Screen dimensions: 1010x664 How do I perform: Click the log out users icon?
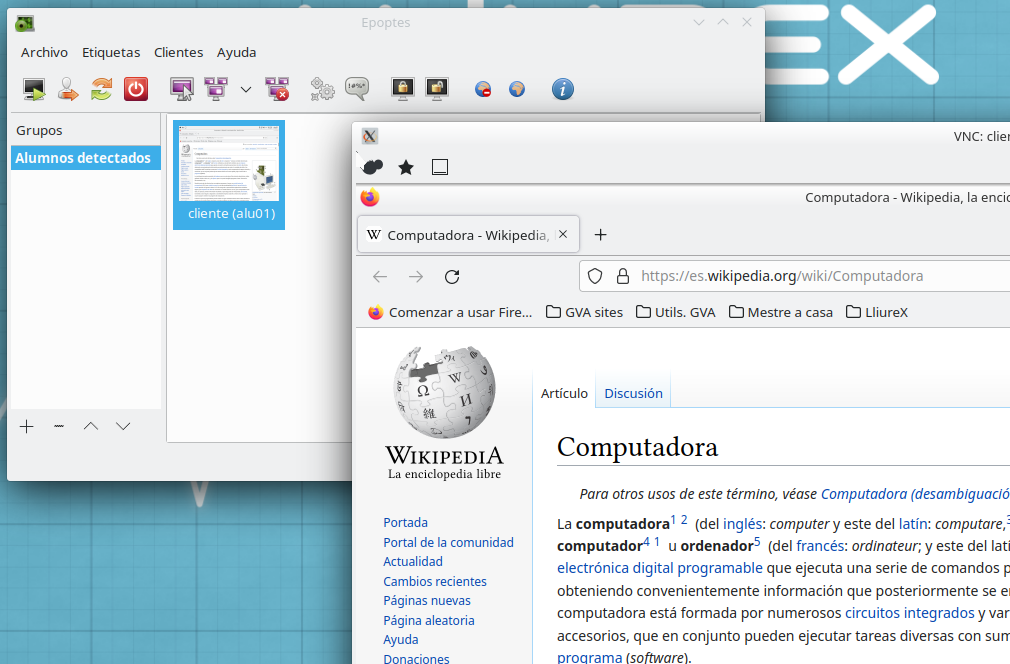click(x=68, y=89)
